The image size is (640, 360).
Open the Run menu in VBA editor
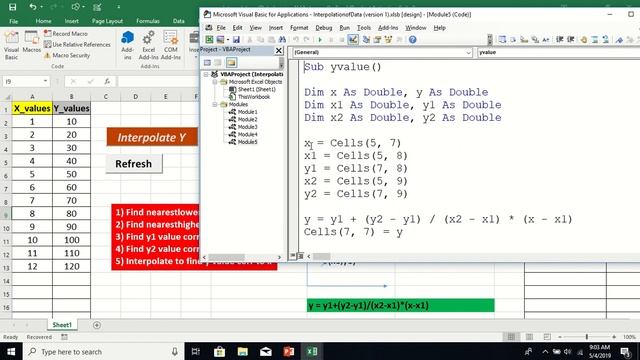(344, 28)
